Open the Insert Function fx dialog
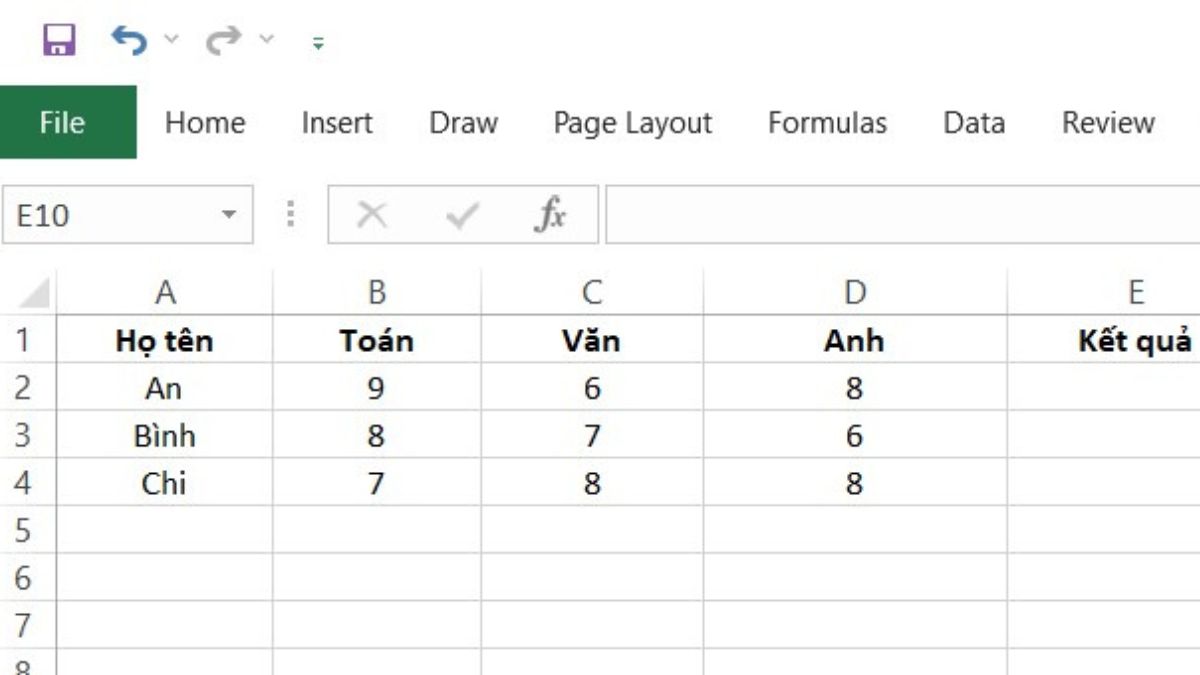Screen dimensions: 1200x675 pos(551,214)
